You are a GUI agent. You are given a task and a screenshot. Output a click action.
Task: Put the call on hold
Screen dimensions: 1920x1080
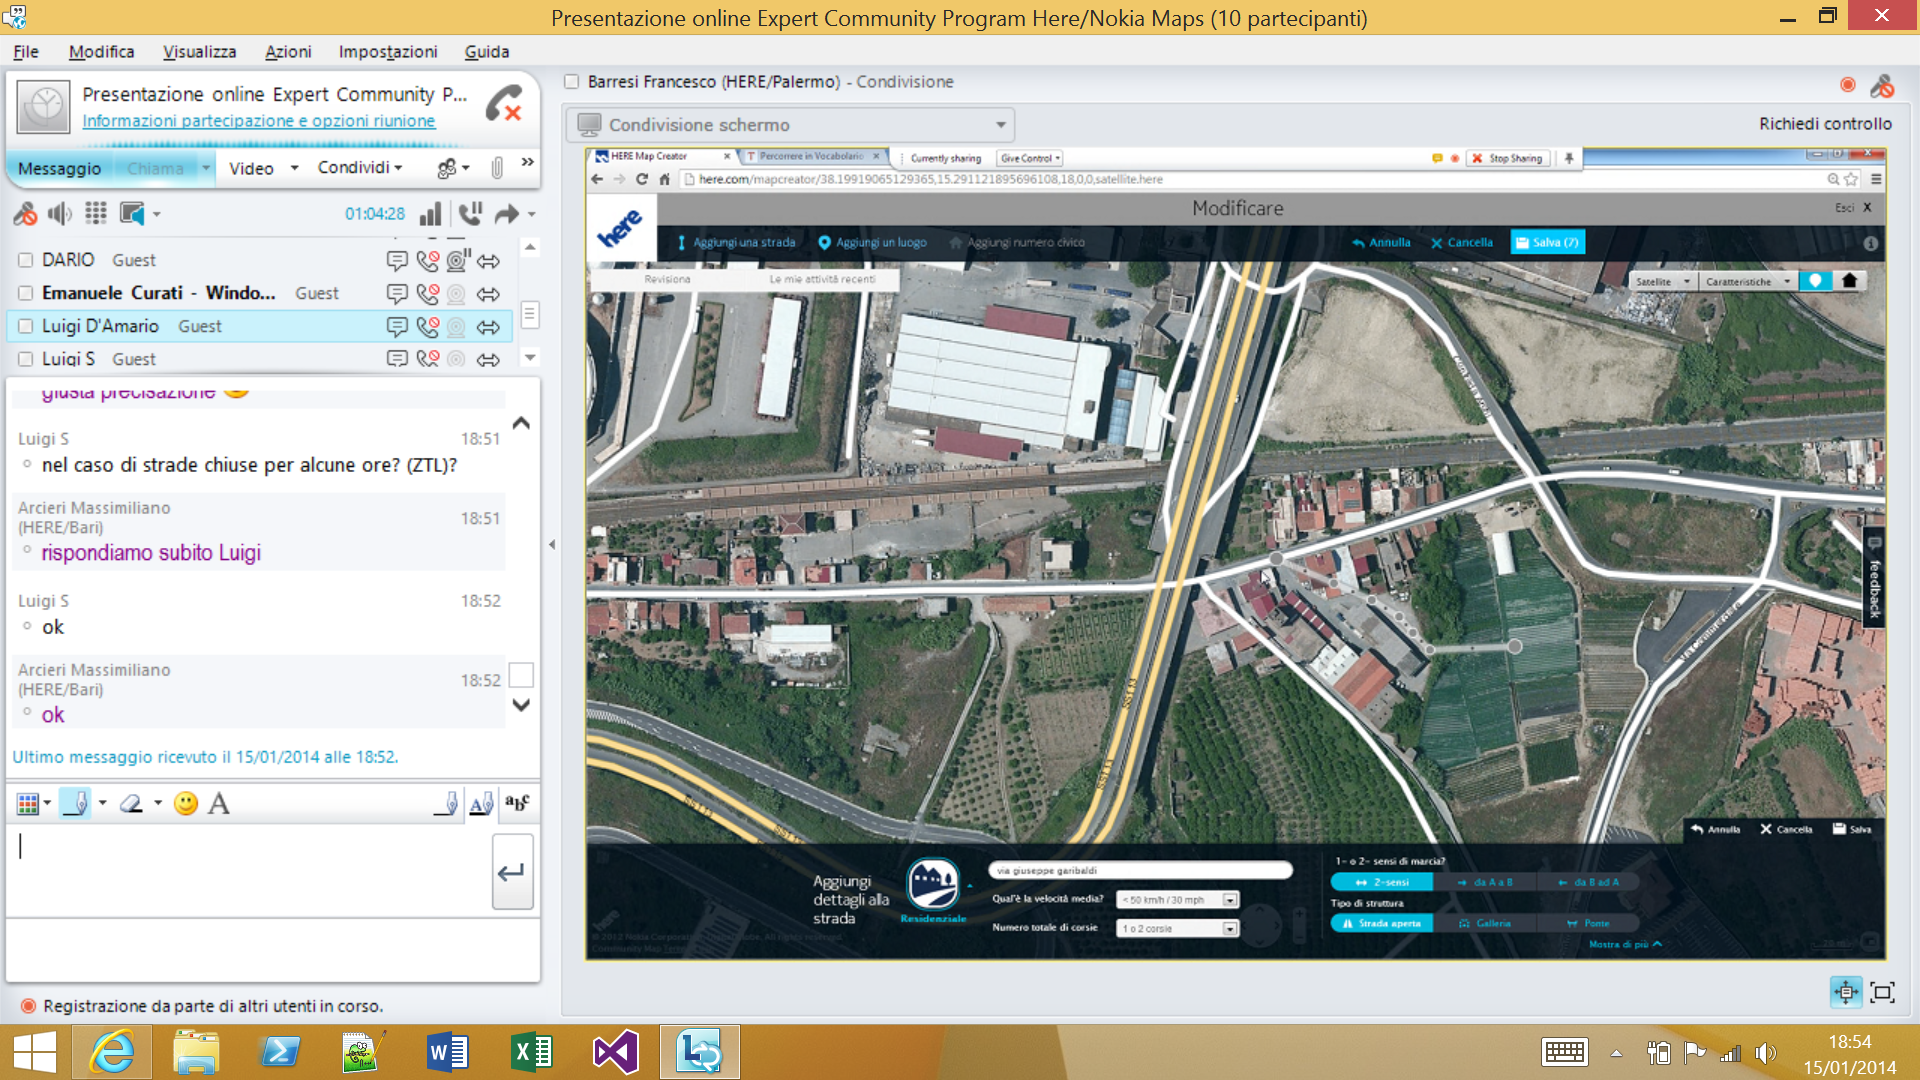coord(470,214)
